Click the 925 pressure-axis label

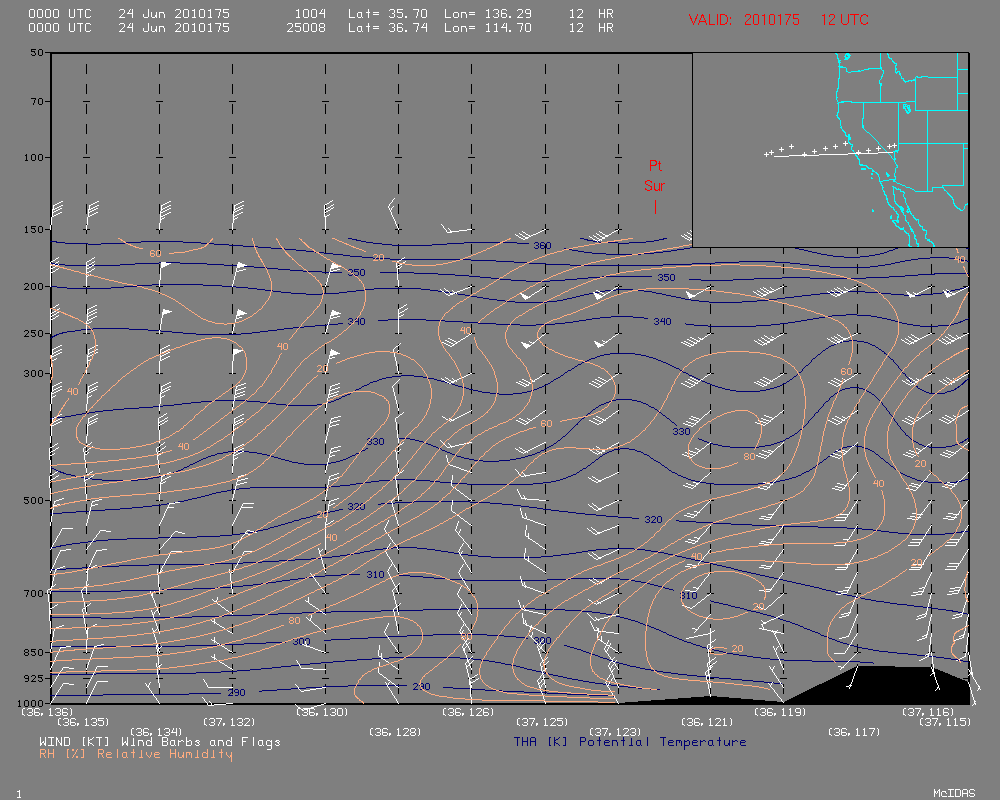click(34, 678)
